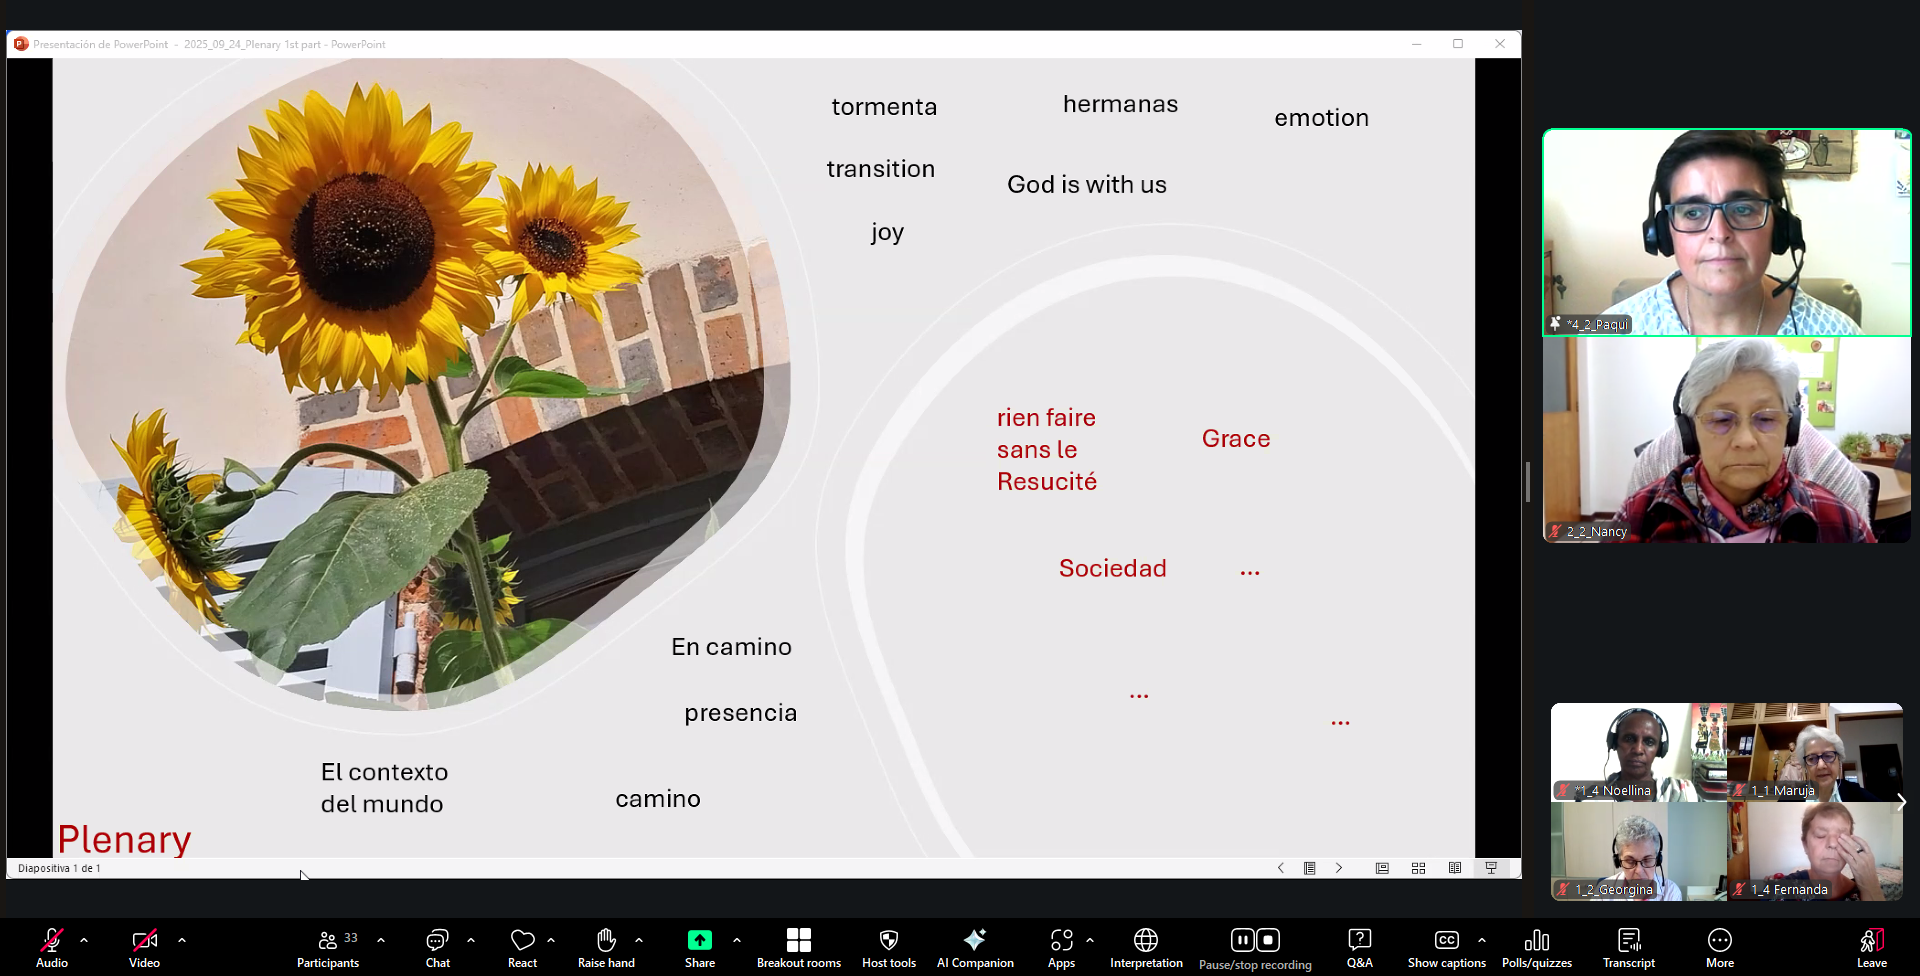Open Breakout rooms
Image resolution: width=1920 pixels, height=976 pixels.
coord(798,947)
